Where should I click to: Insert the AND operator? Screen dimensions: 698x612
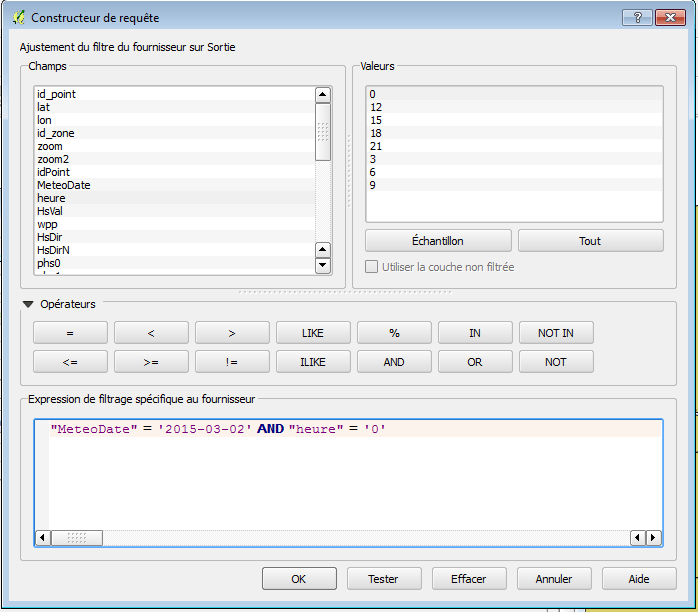point(394,362)
